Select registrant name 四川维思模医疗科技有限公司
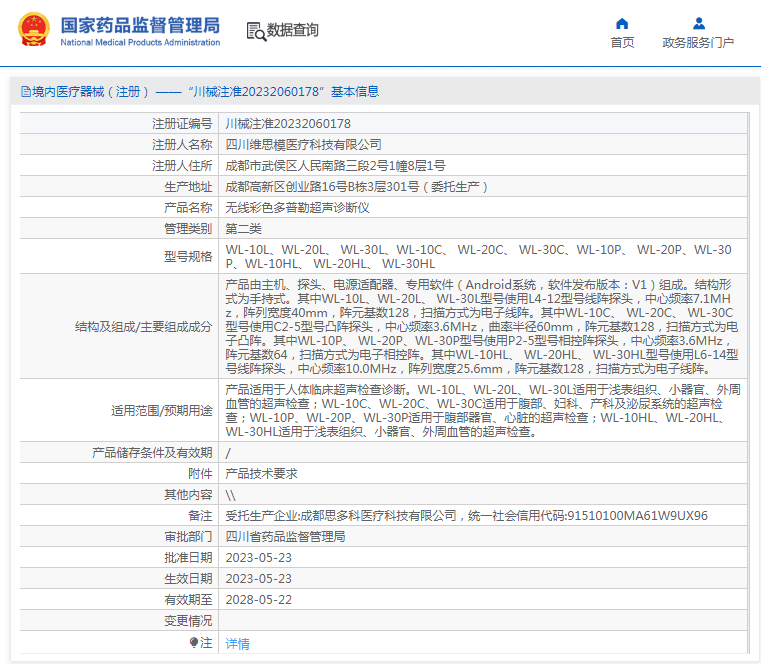The height and width of the screenshot is (664, 761). [303, 145]
